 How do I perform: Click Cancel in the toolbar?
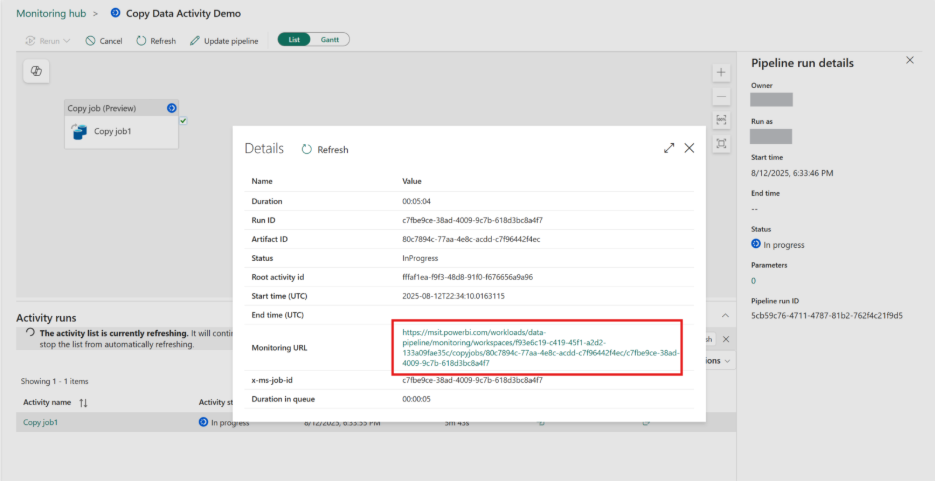click(104, 41)
